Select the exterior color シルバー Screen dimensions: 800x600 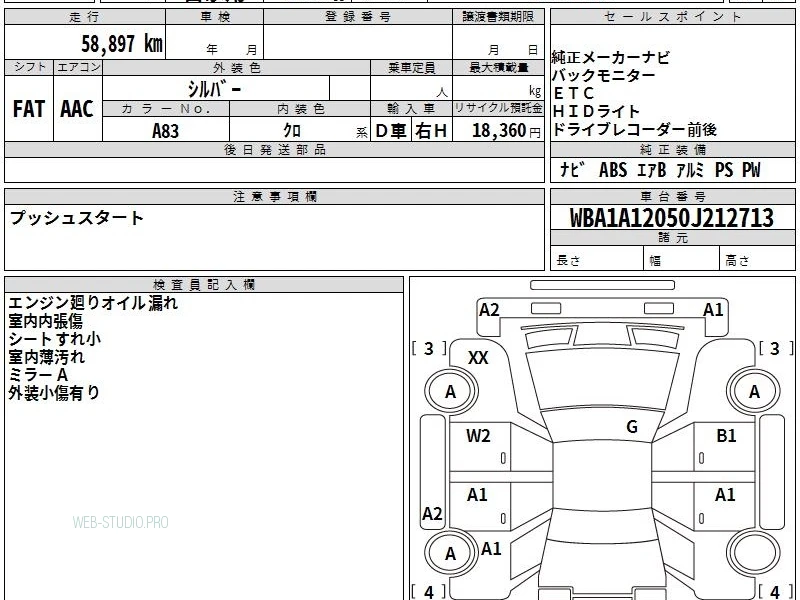pyautogui.click(x=214, y=90)
